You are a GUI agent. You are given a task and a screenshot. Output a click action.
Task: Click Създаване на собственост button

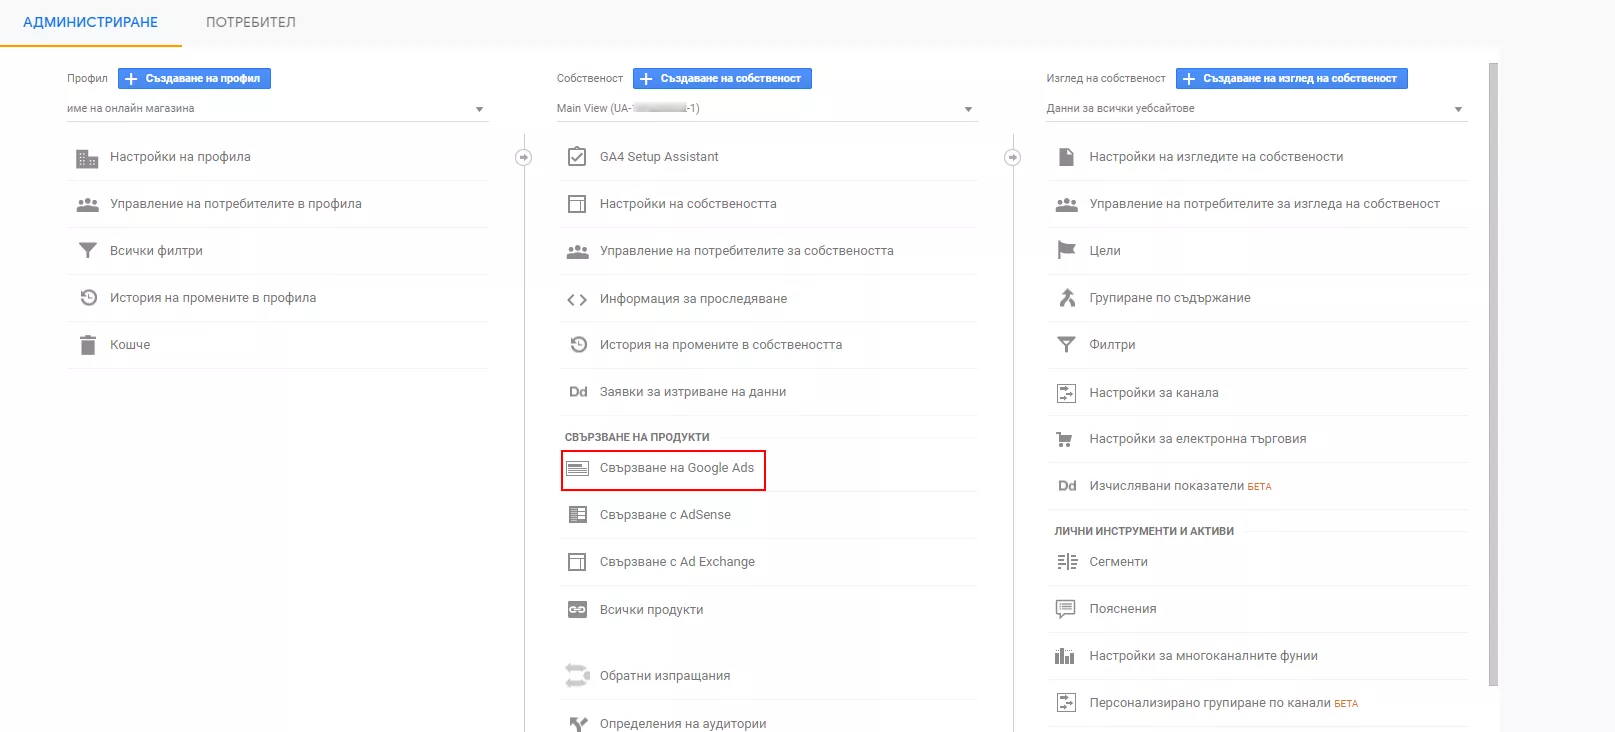click(x=722, y=78)
